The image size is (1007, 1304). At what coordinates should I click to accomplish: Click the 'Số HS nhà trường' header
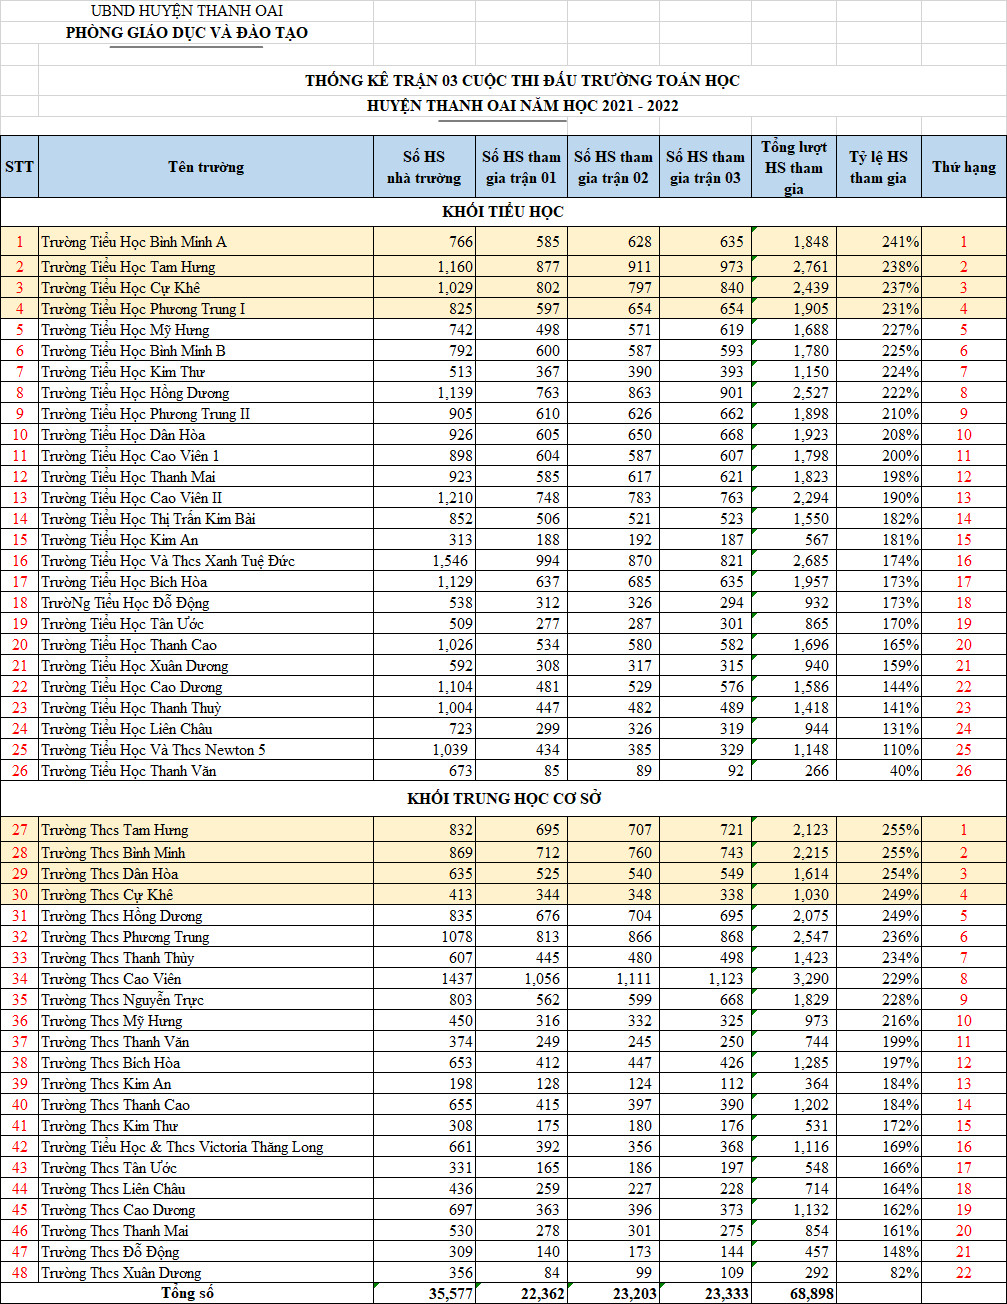[x=424, y=167]
